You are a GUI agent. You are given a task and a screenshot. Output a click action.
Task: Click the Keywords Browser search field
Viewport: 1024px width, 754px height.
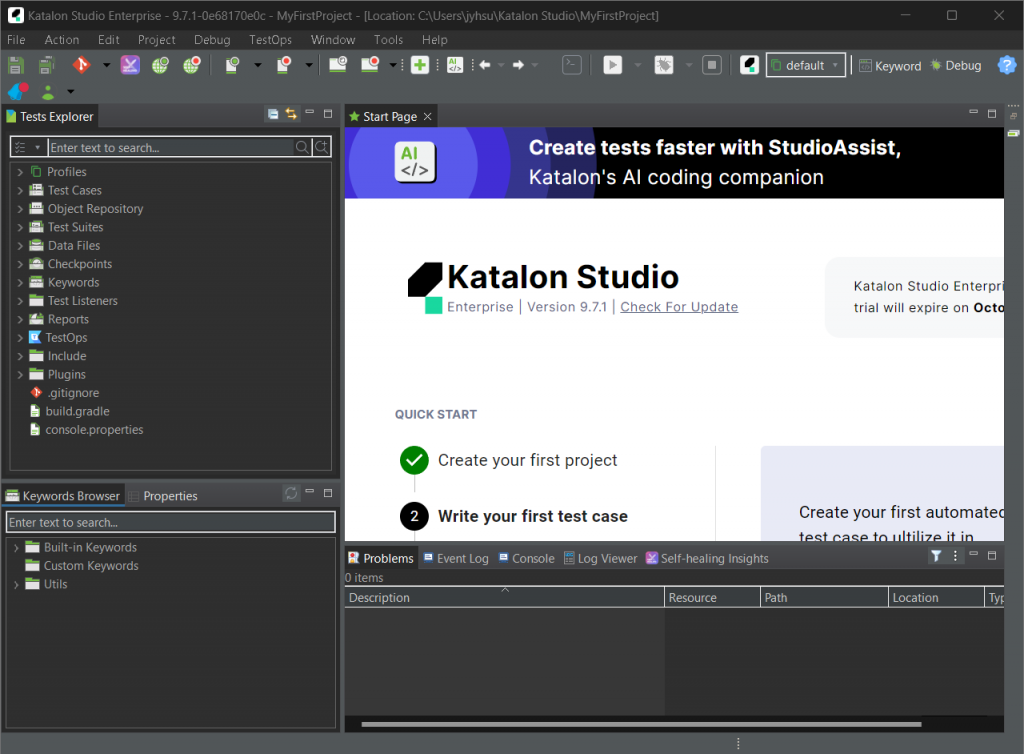[x=170, y=522]
